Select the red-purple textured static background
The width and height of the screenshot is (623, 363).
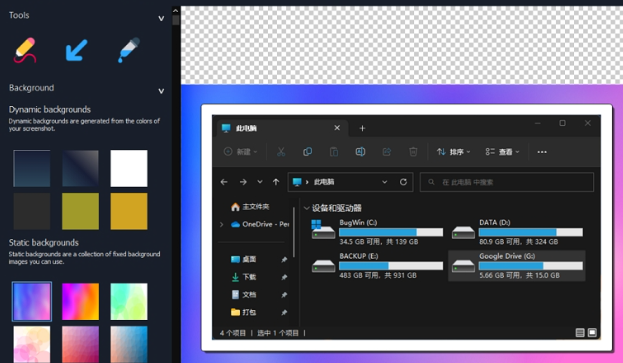pos(80,344)
